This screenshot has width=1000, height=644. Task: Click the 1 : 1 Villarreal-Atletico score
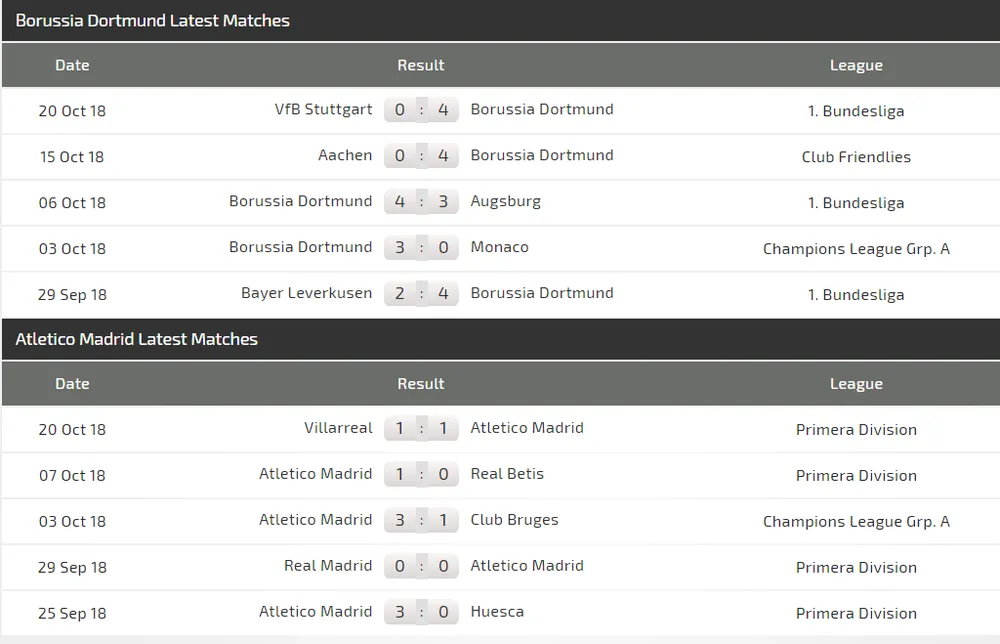pyautogui.click(x=421, y=429)
